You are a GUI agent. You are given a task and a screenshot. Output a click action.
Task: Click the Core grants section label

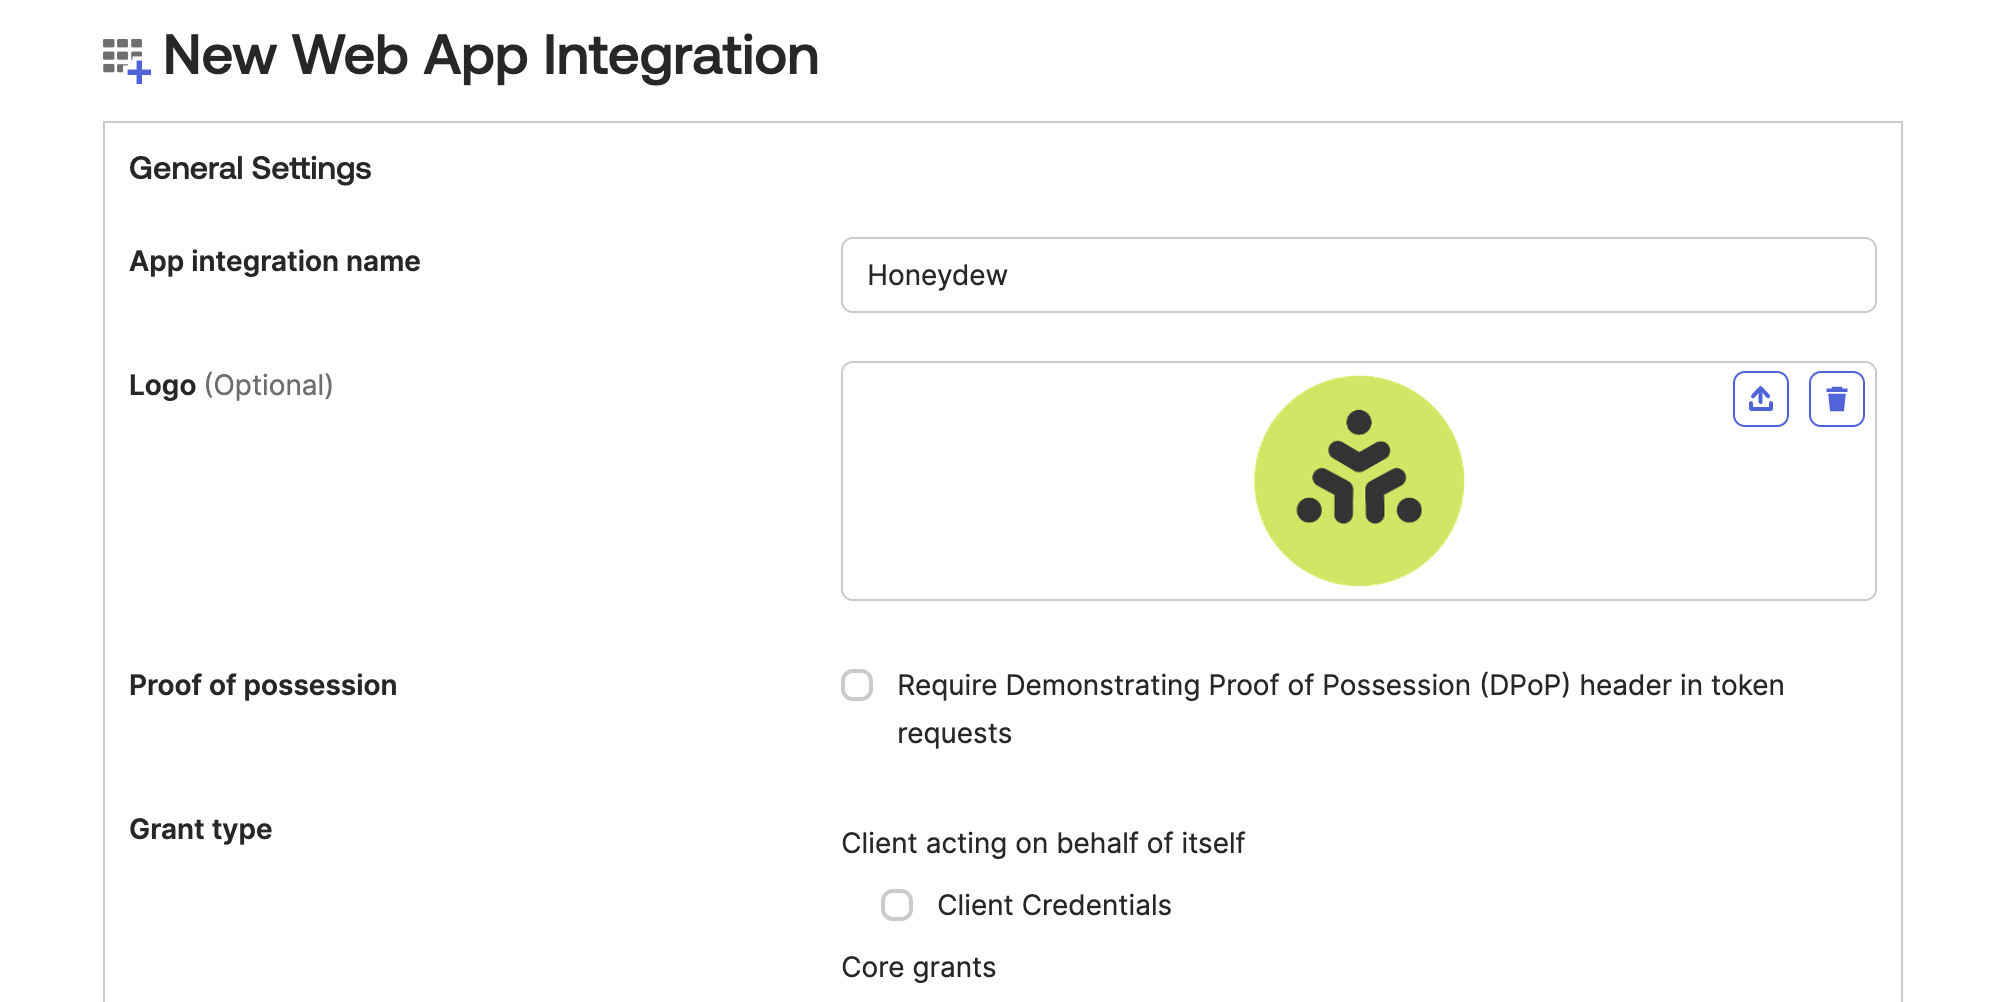[918, 966]
